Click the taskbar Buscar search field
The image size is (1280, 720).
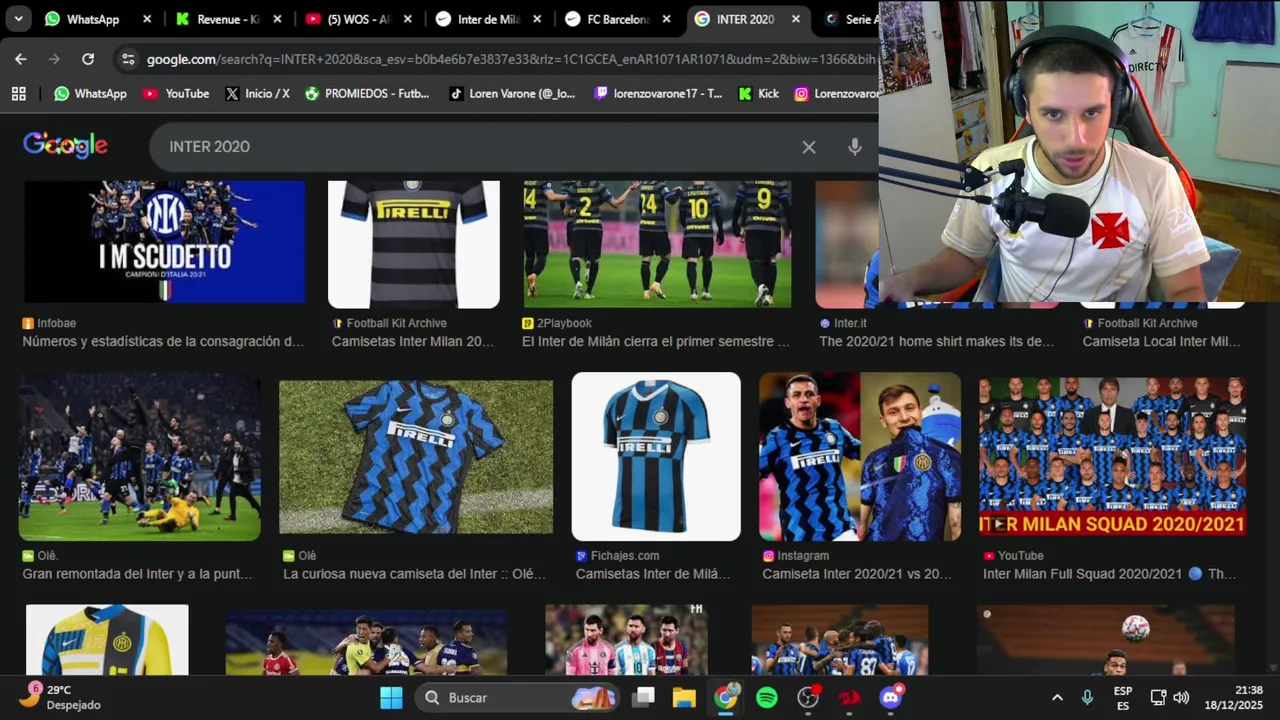pos(518,697)
